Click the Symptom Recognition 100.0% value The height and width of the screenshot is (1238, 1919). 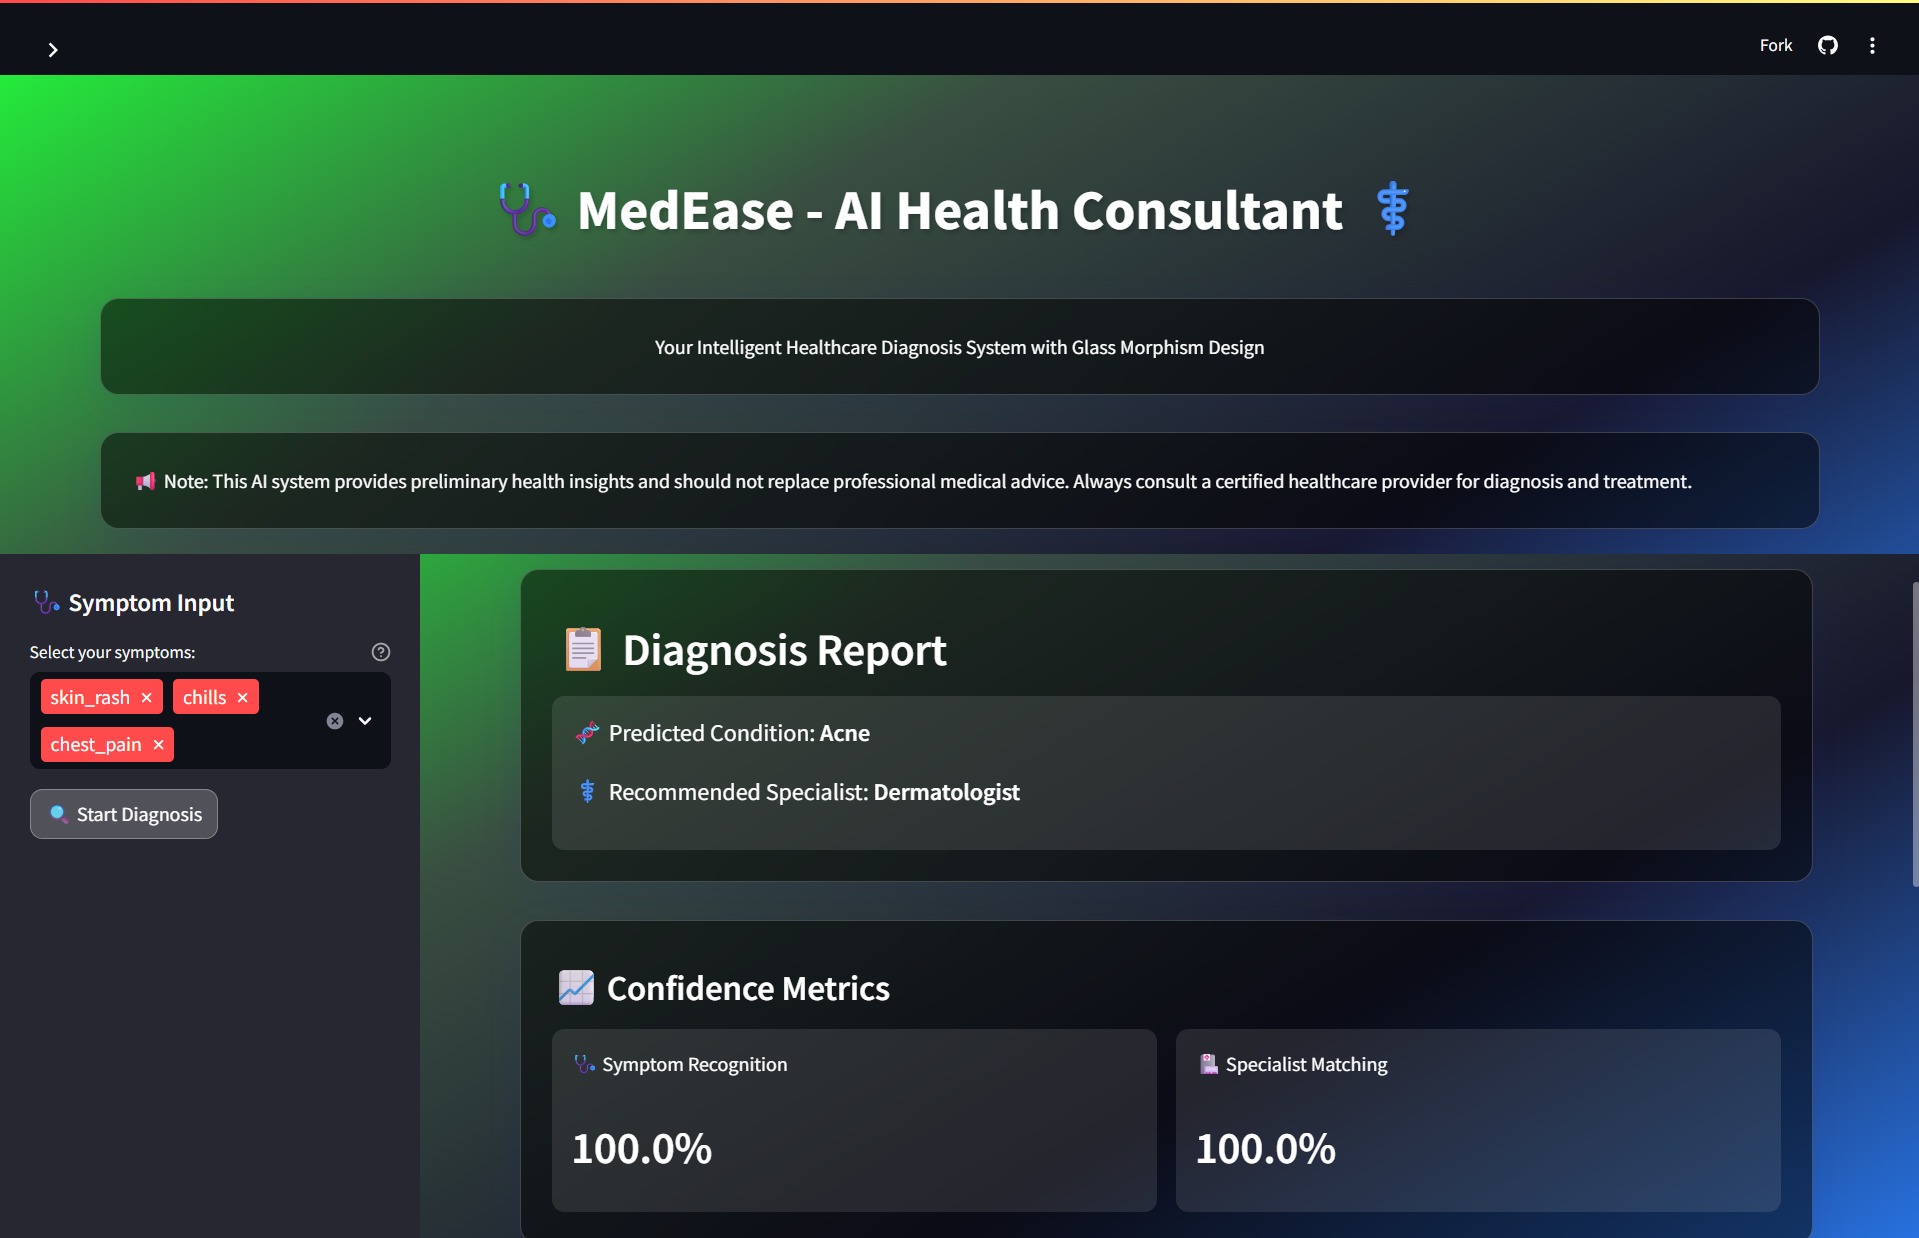[642, 1148]
